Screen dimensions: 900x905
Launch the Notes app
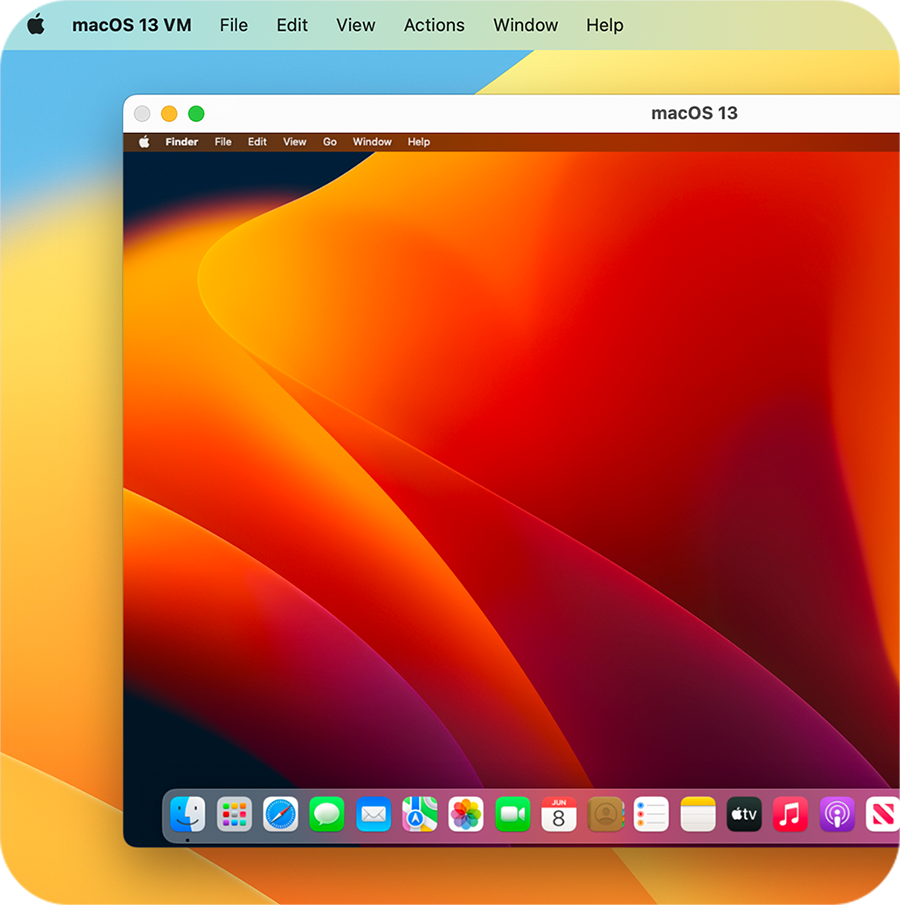coord(697,815)
